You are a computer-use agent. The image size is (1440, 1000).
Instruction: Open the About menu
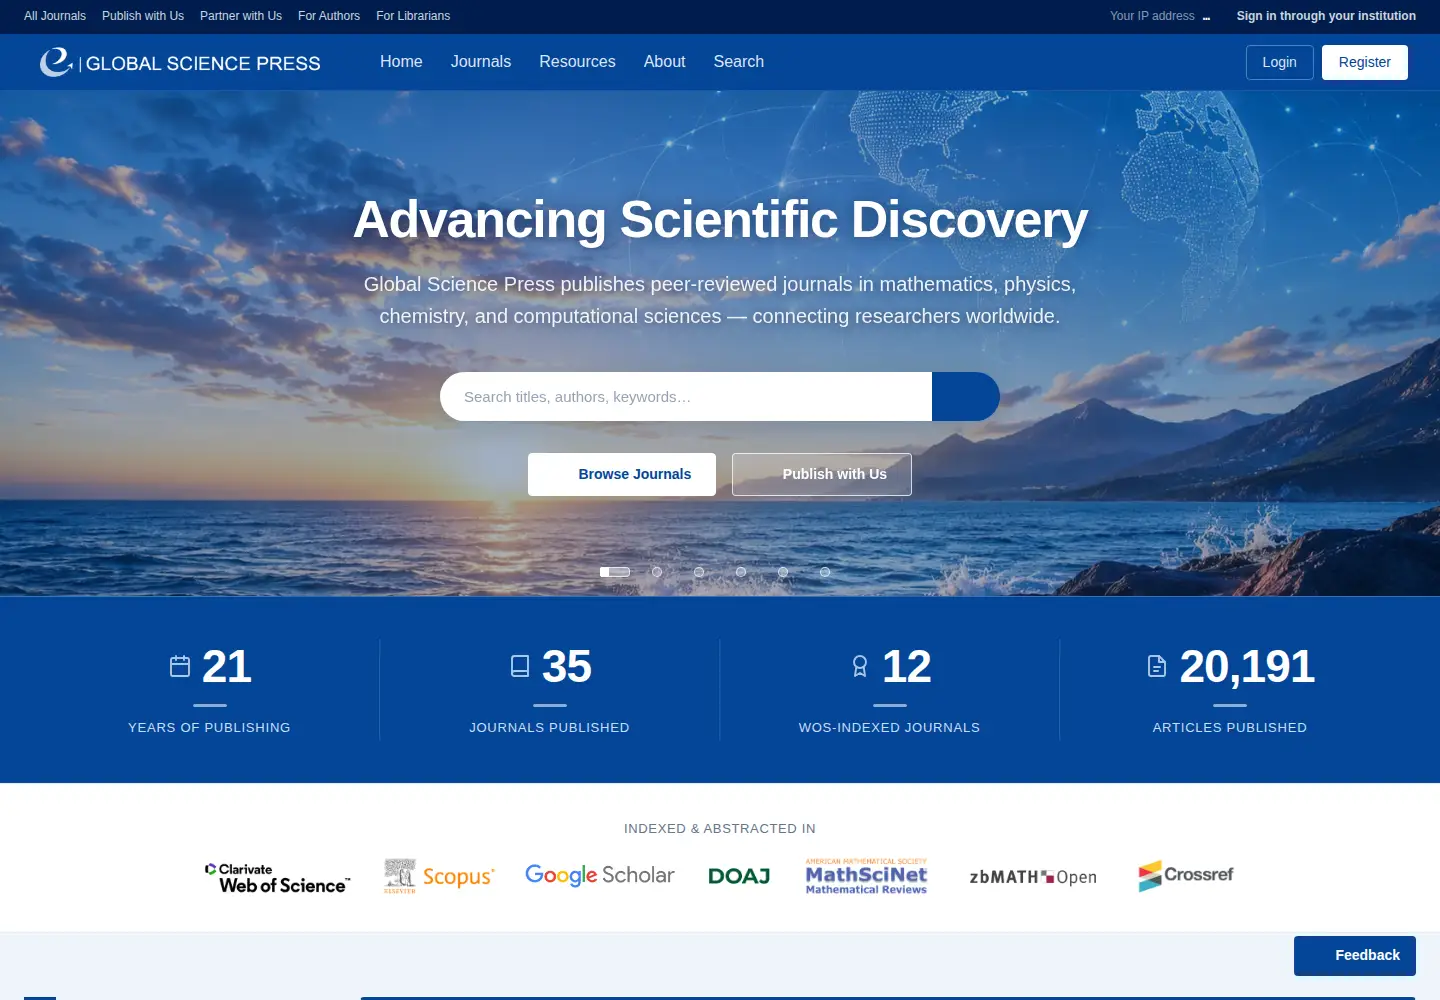pos(665,62)
